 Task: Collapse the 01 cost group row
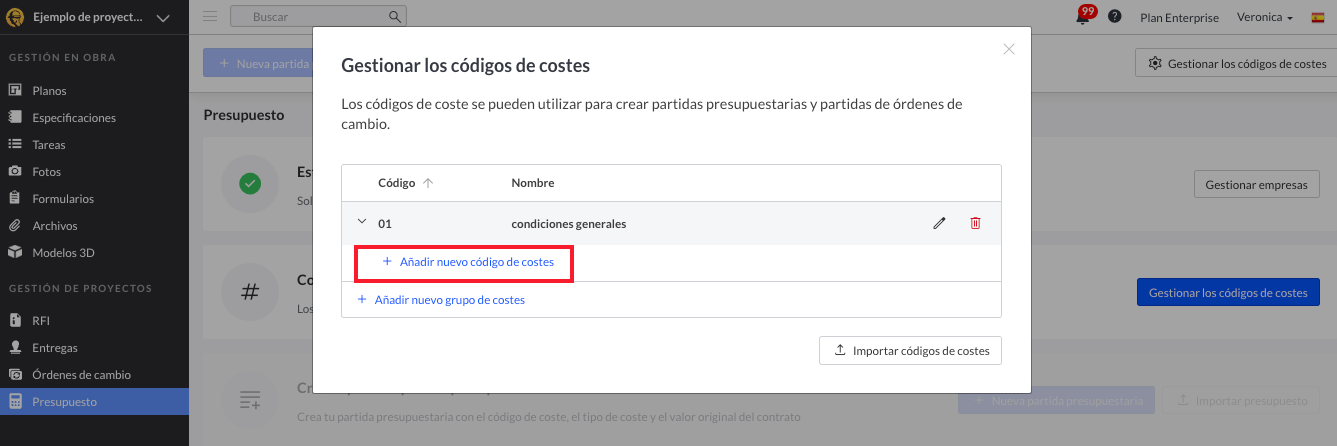click(361, 224)
